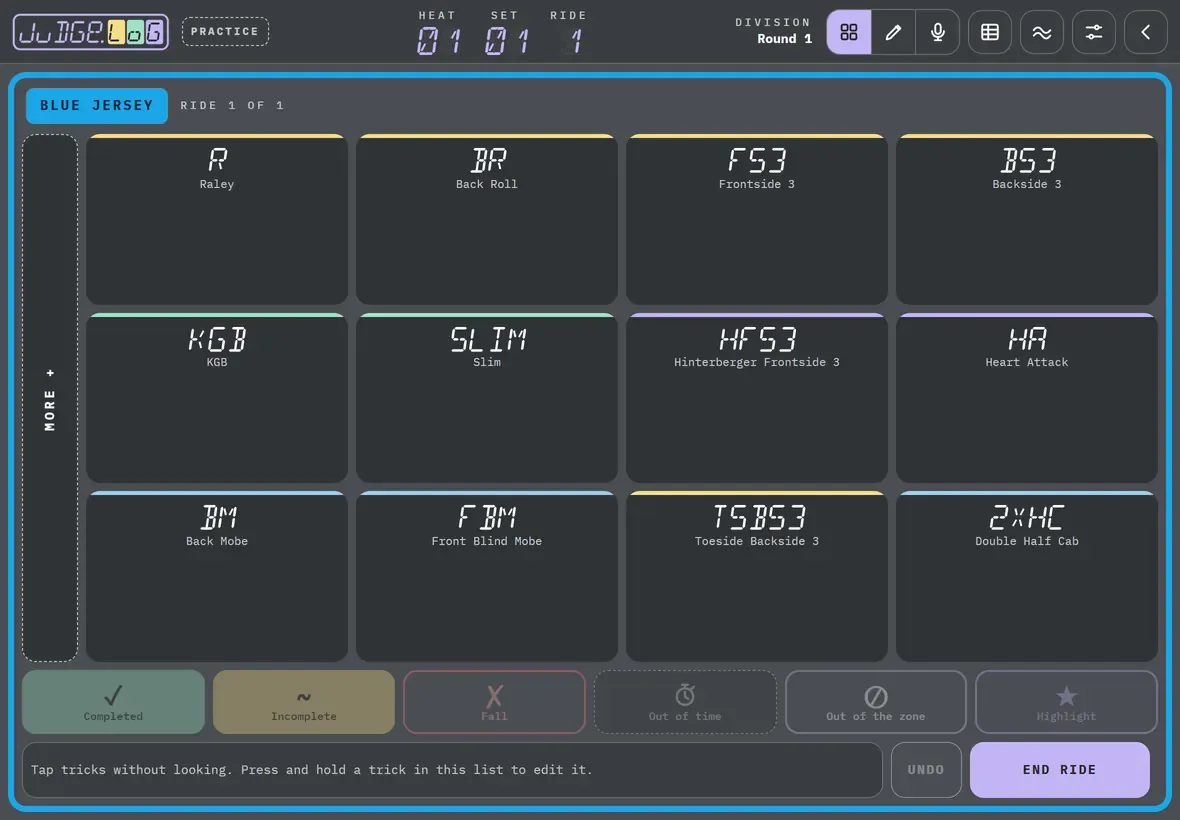Select the pencil edit mode icon
Viewport: 1180px width, 820px height.
pos(893,32)
